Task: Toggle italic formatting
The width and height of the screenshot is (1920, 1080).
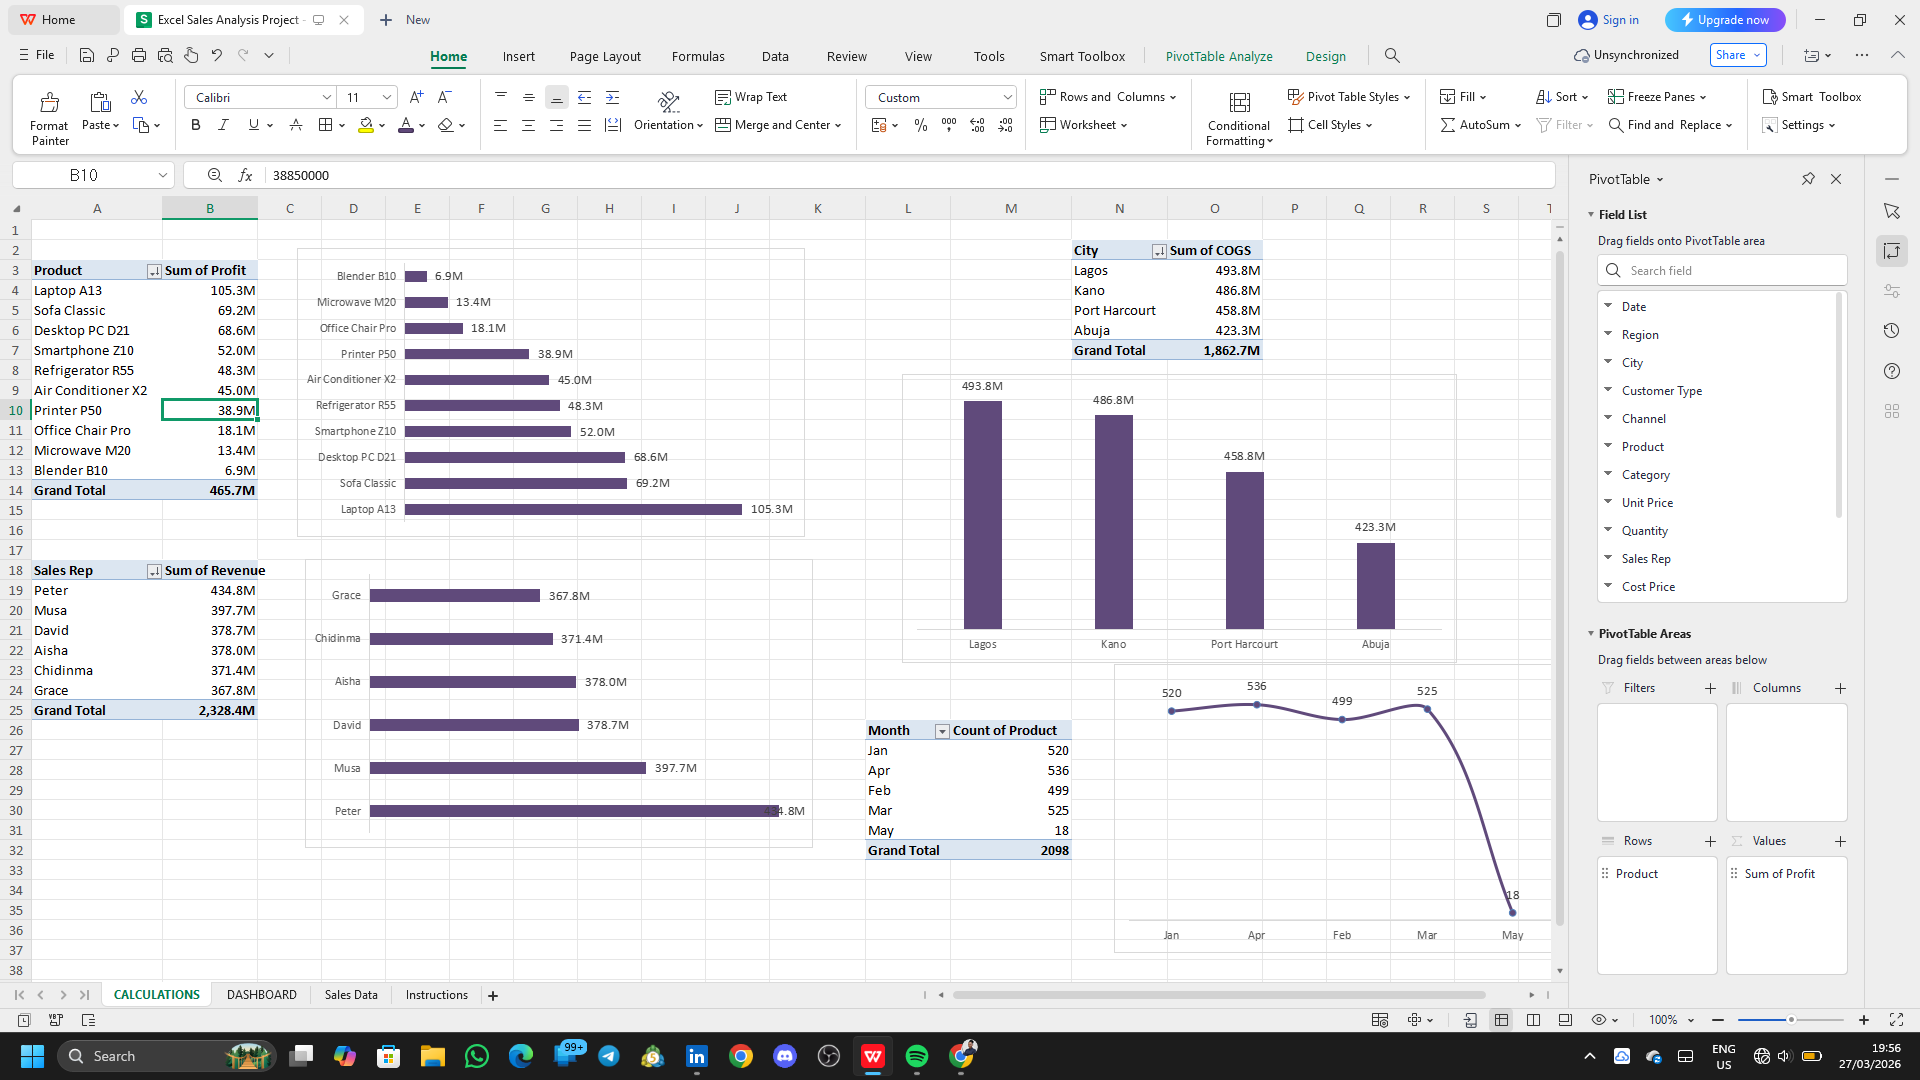Action: (x=223, y=125)
